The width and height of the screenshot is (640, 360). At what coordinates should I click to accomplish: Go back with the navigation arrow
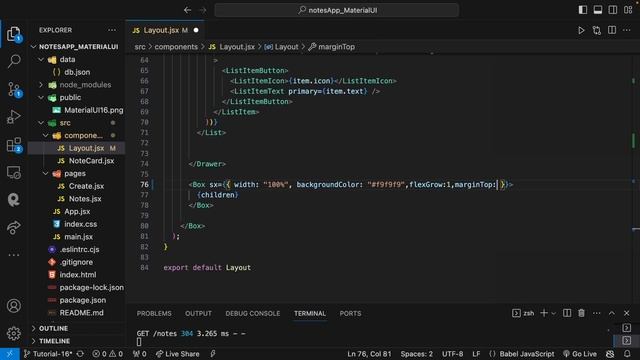[x=187, y=10]
